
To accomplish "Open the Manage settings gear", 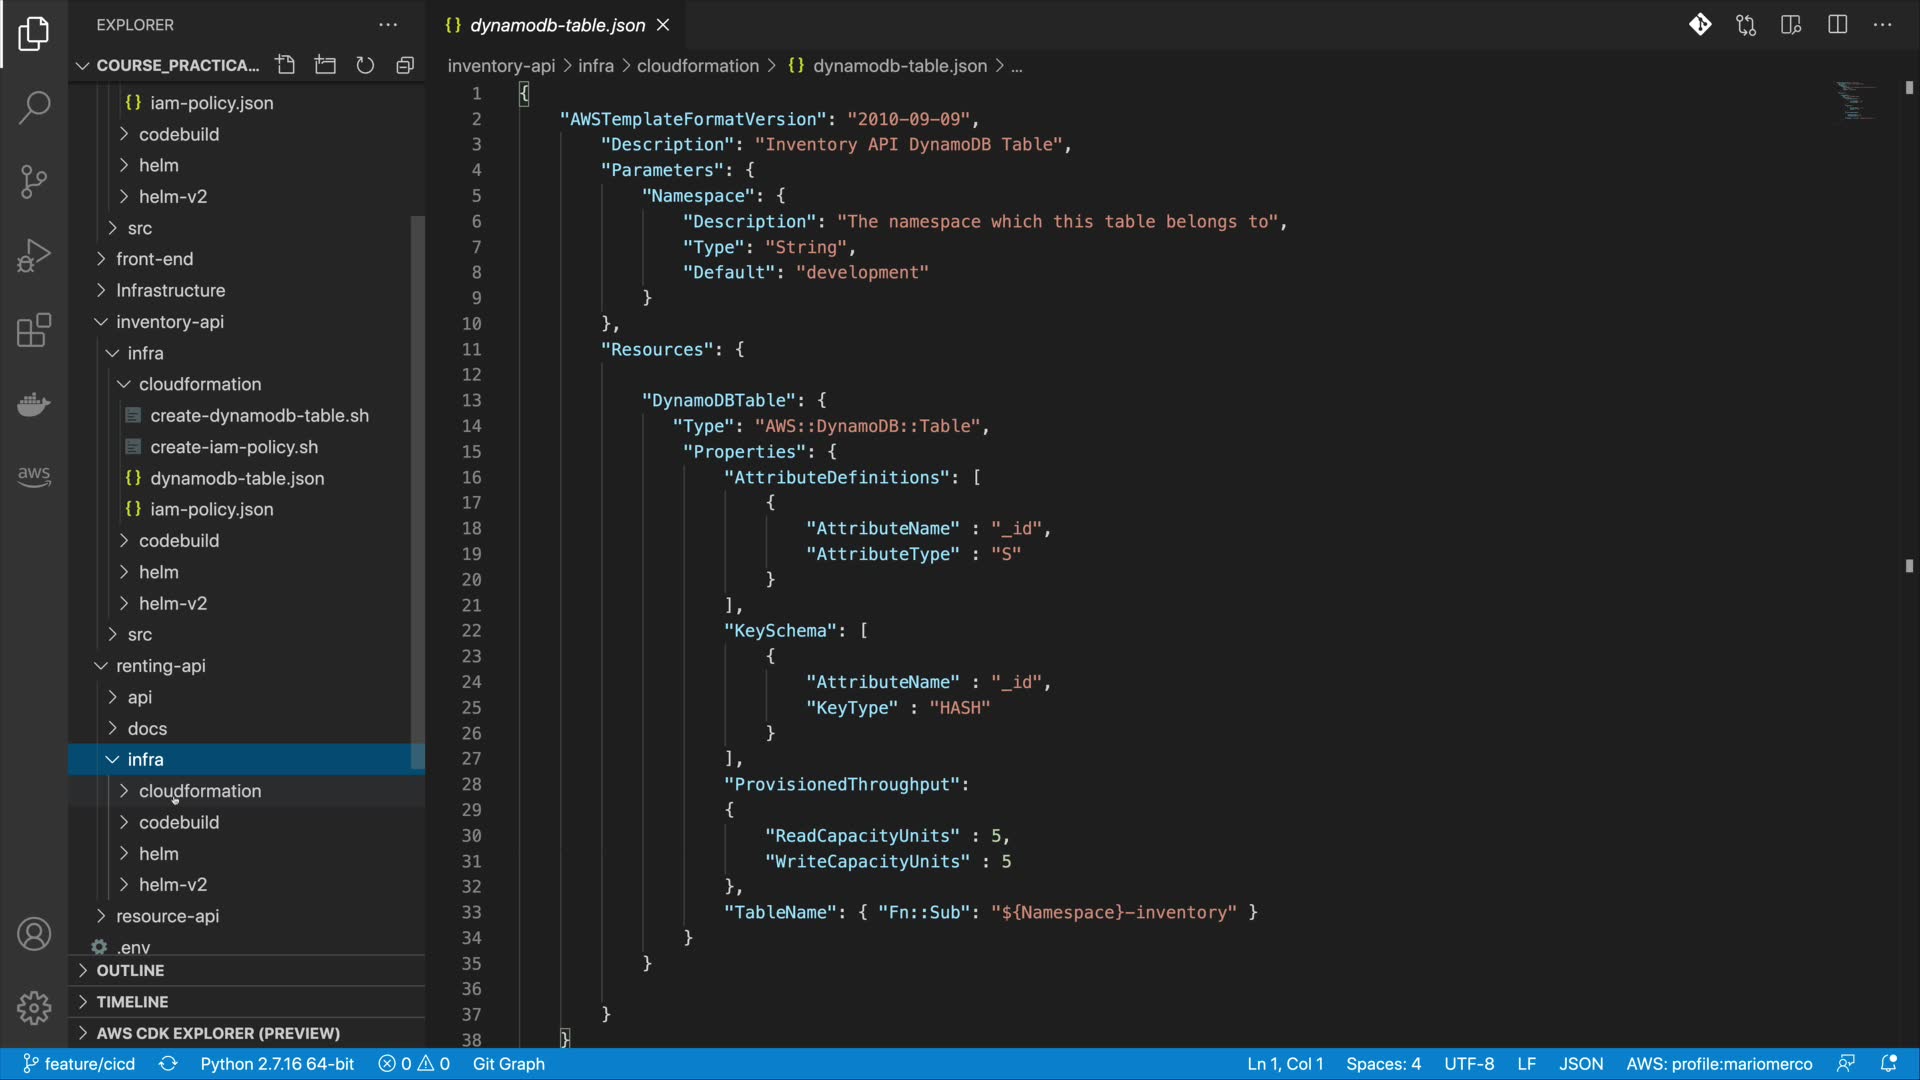I will coord(34,1007).
